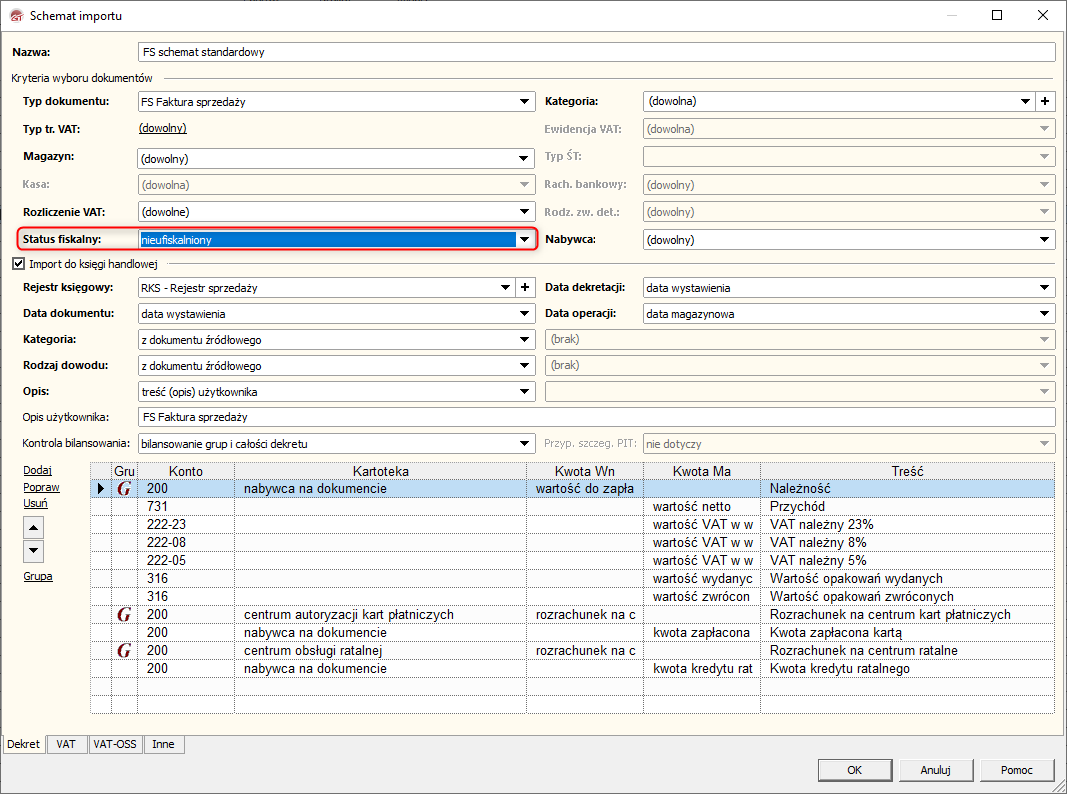Click the plus button beside Rejestr księgowy
The height and width of the screenshot is (794, 1067).
[x=525, y=288]
